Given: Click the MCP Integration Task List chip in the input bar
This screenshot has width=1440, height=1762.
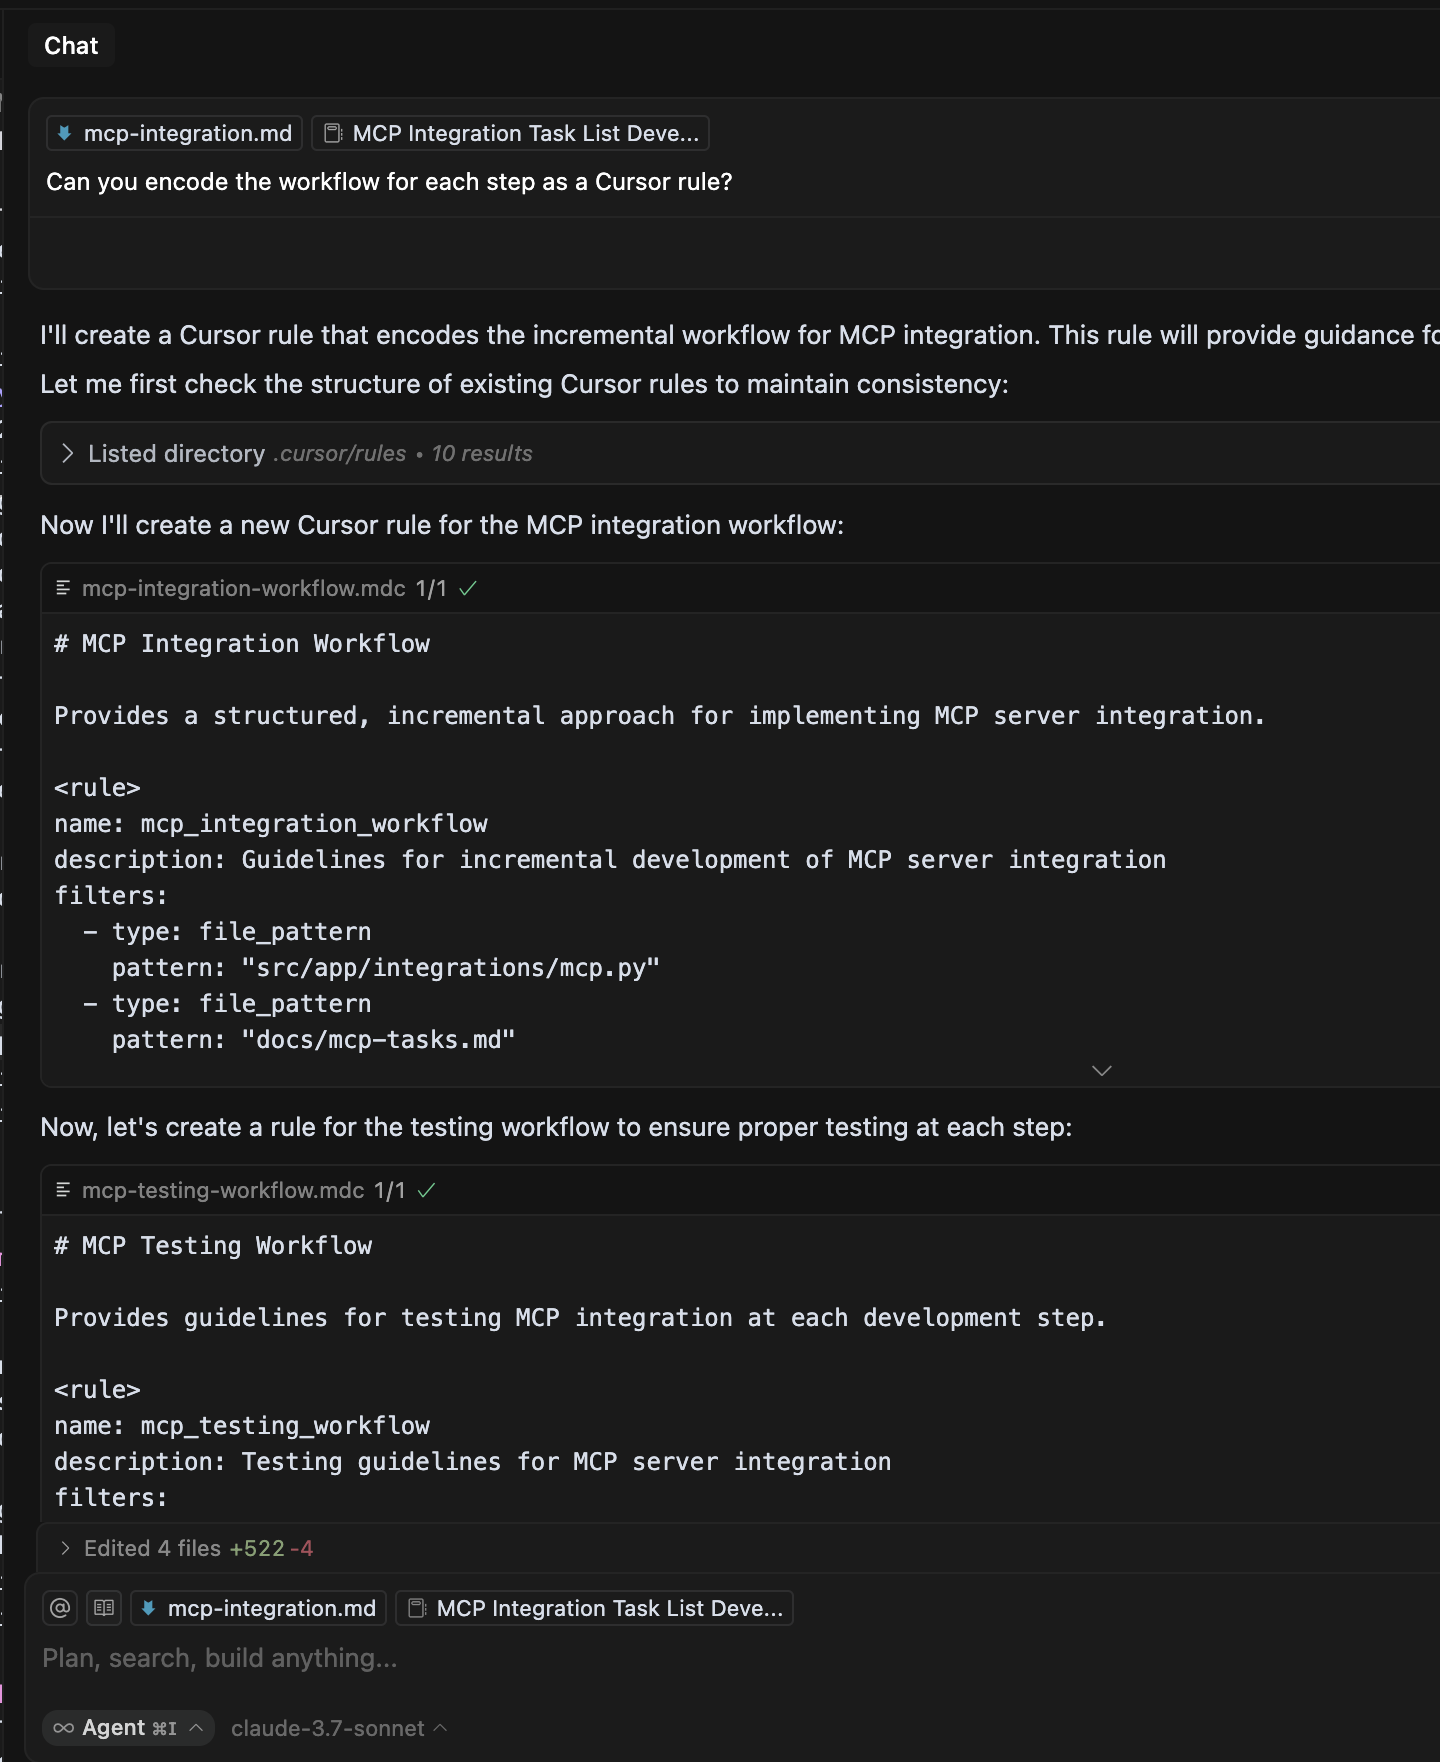Looking at the screenshot, I should 594,1608.
